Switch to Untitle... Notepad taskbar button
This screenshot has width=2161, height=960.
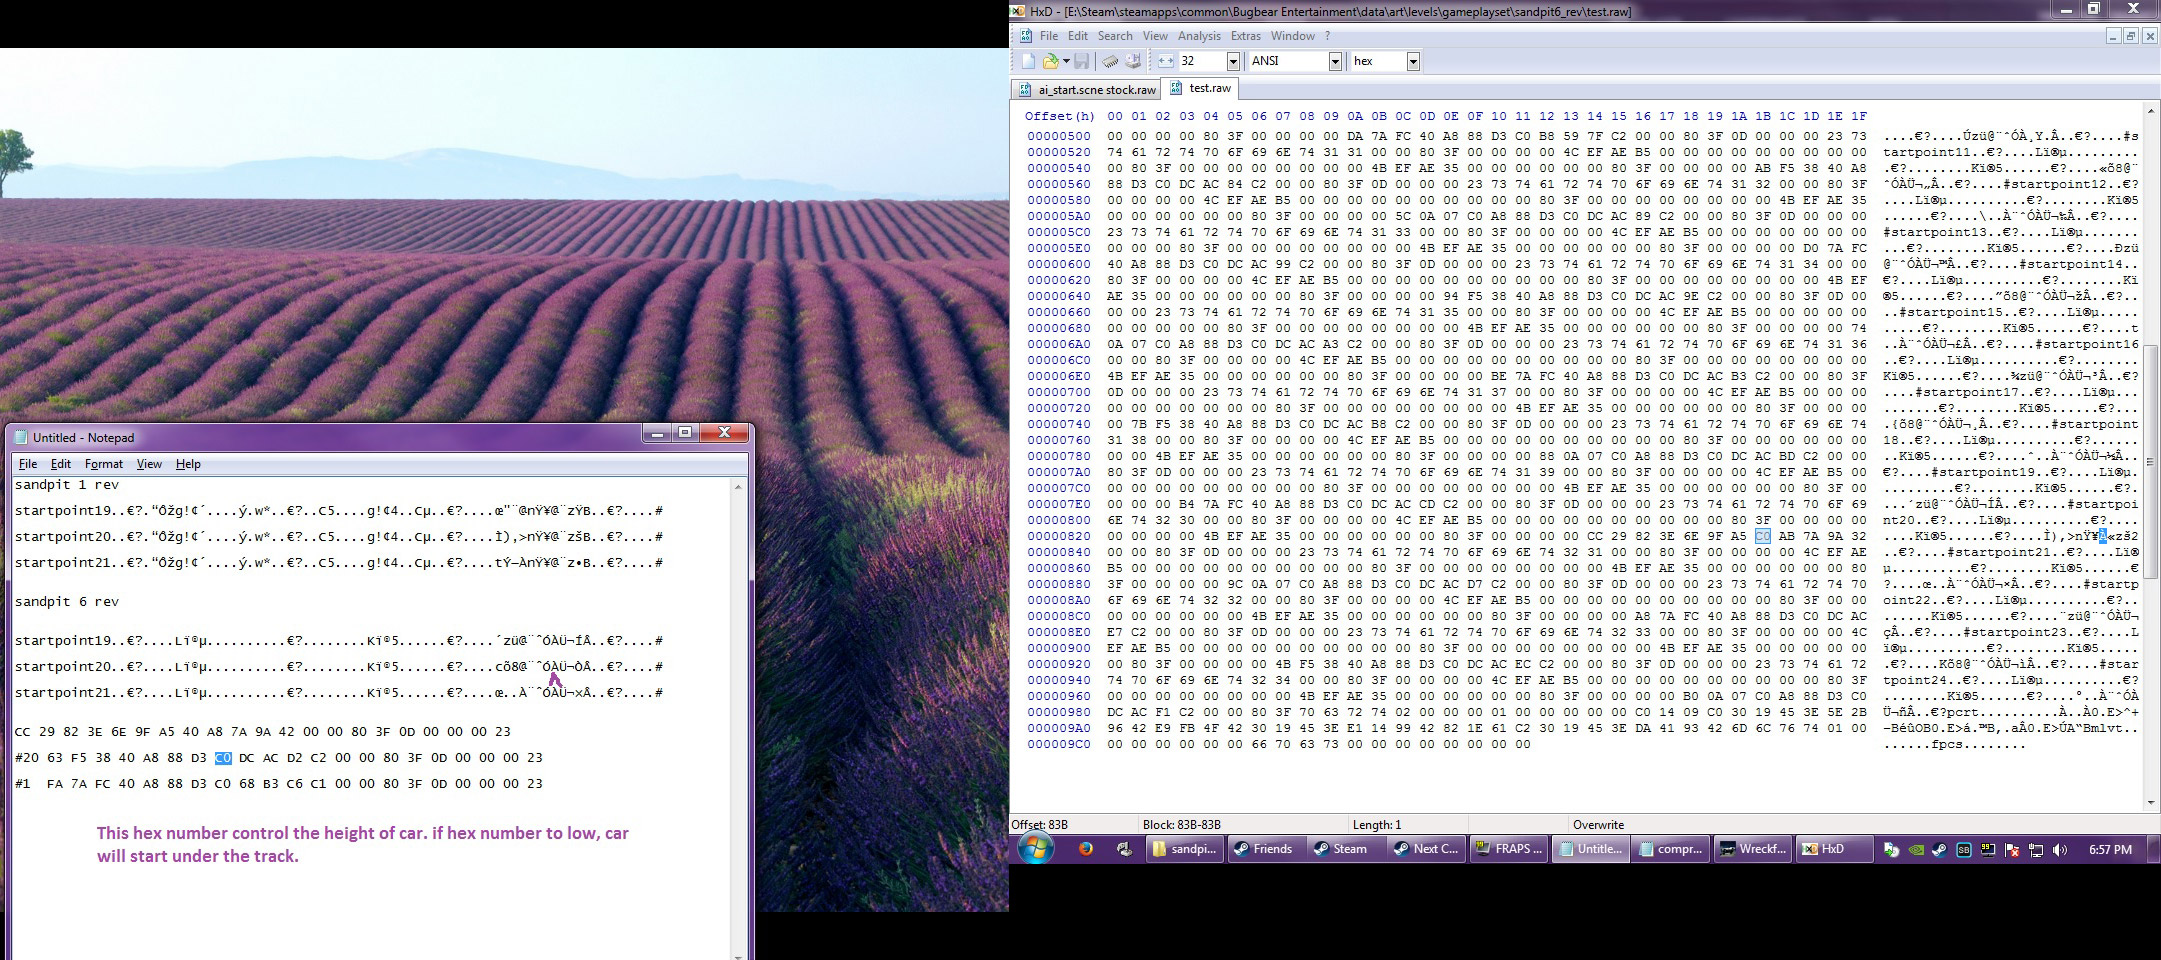(x=1590, y=849)
